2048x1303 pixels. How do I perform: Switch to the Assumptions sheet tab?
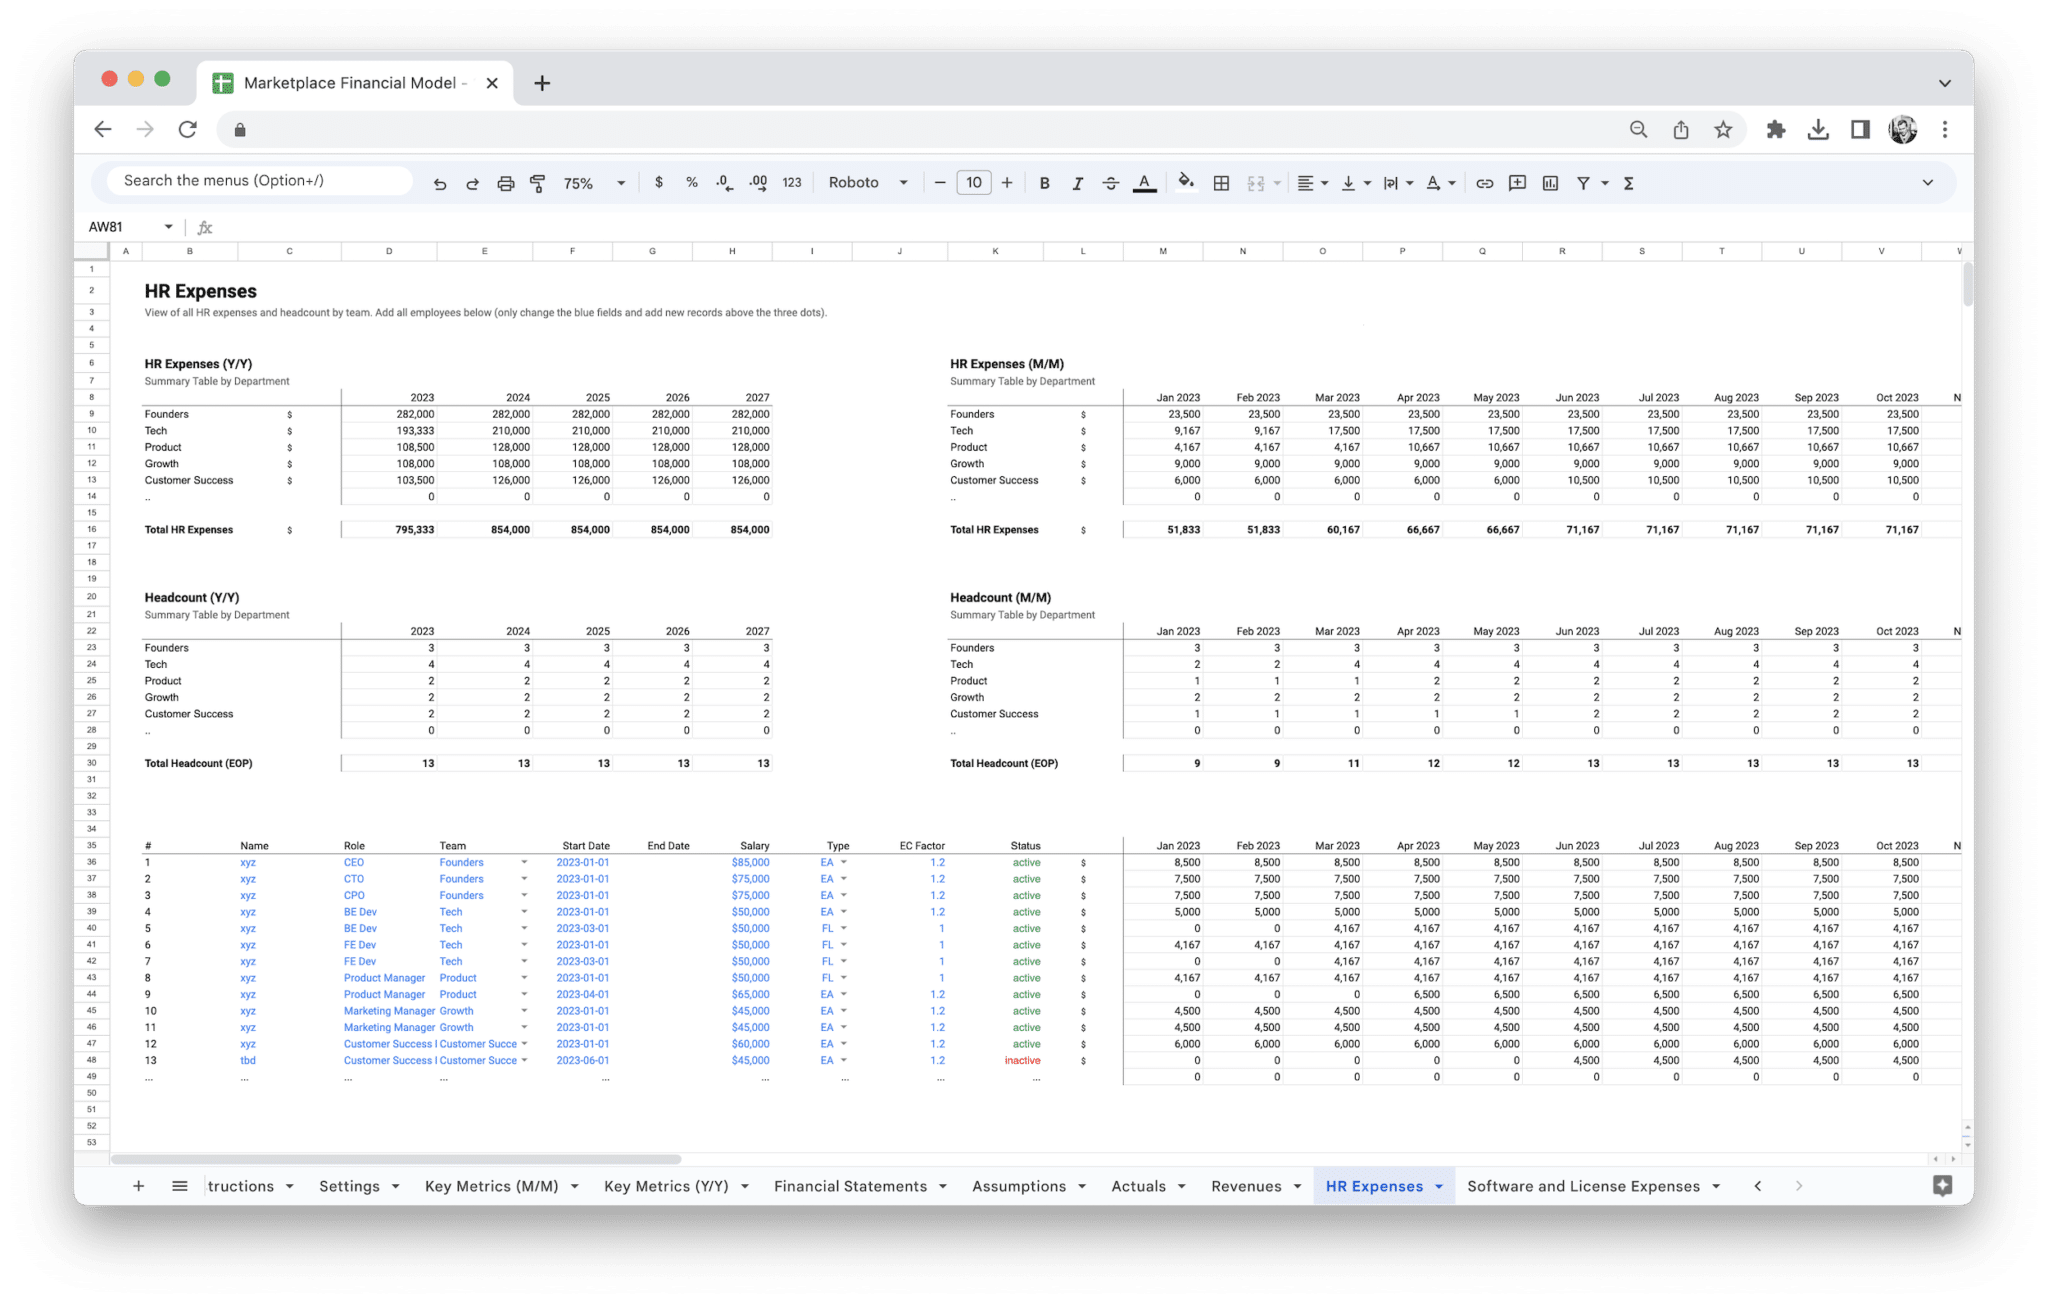coord(1019,1186)
